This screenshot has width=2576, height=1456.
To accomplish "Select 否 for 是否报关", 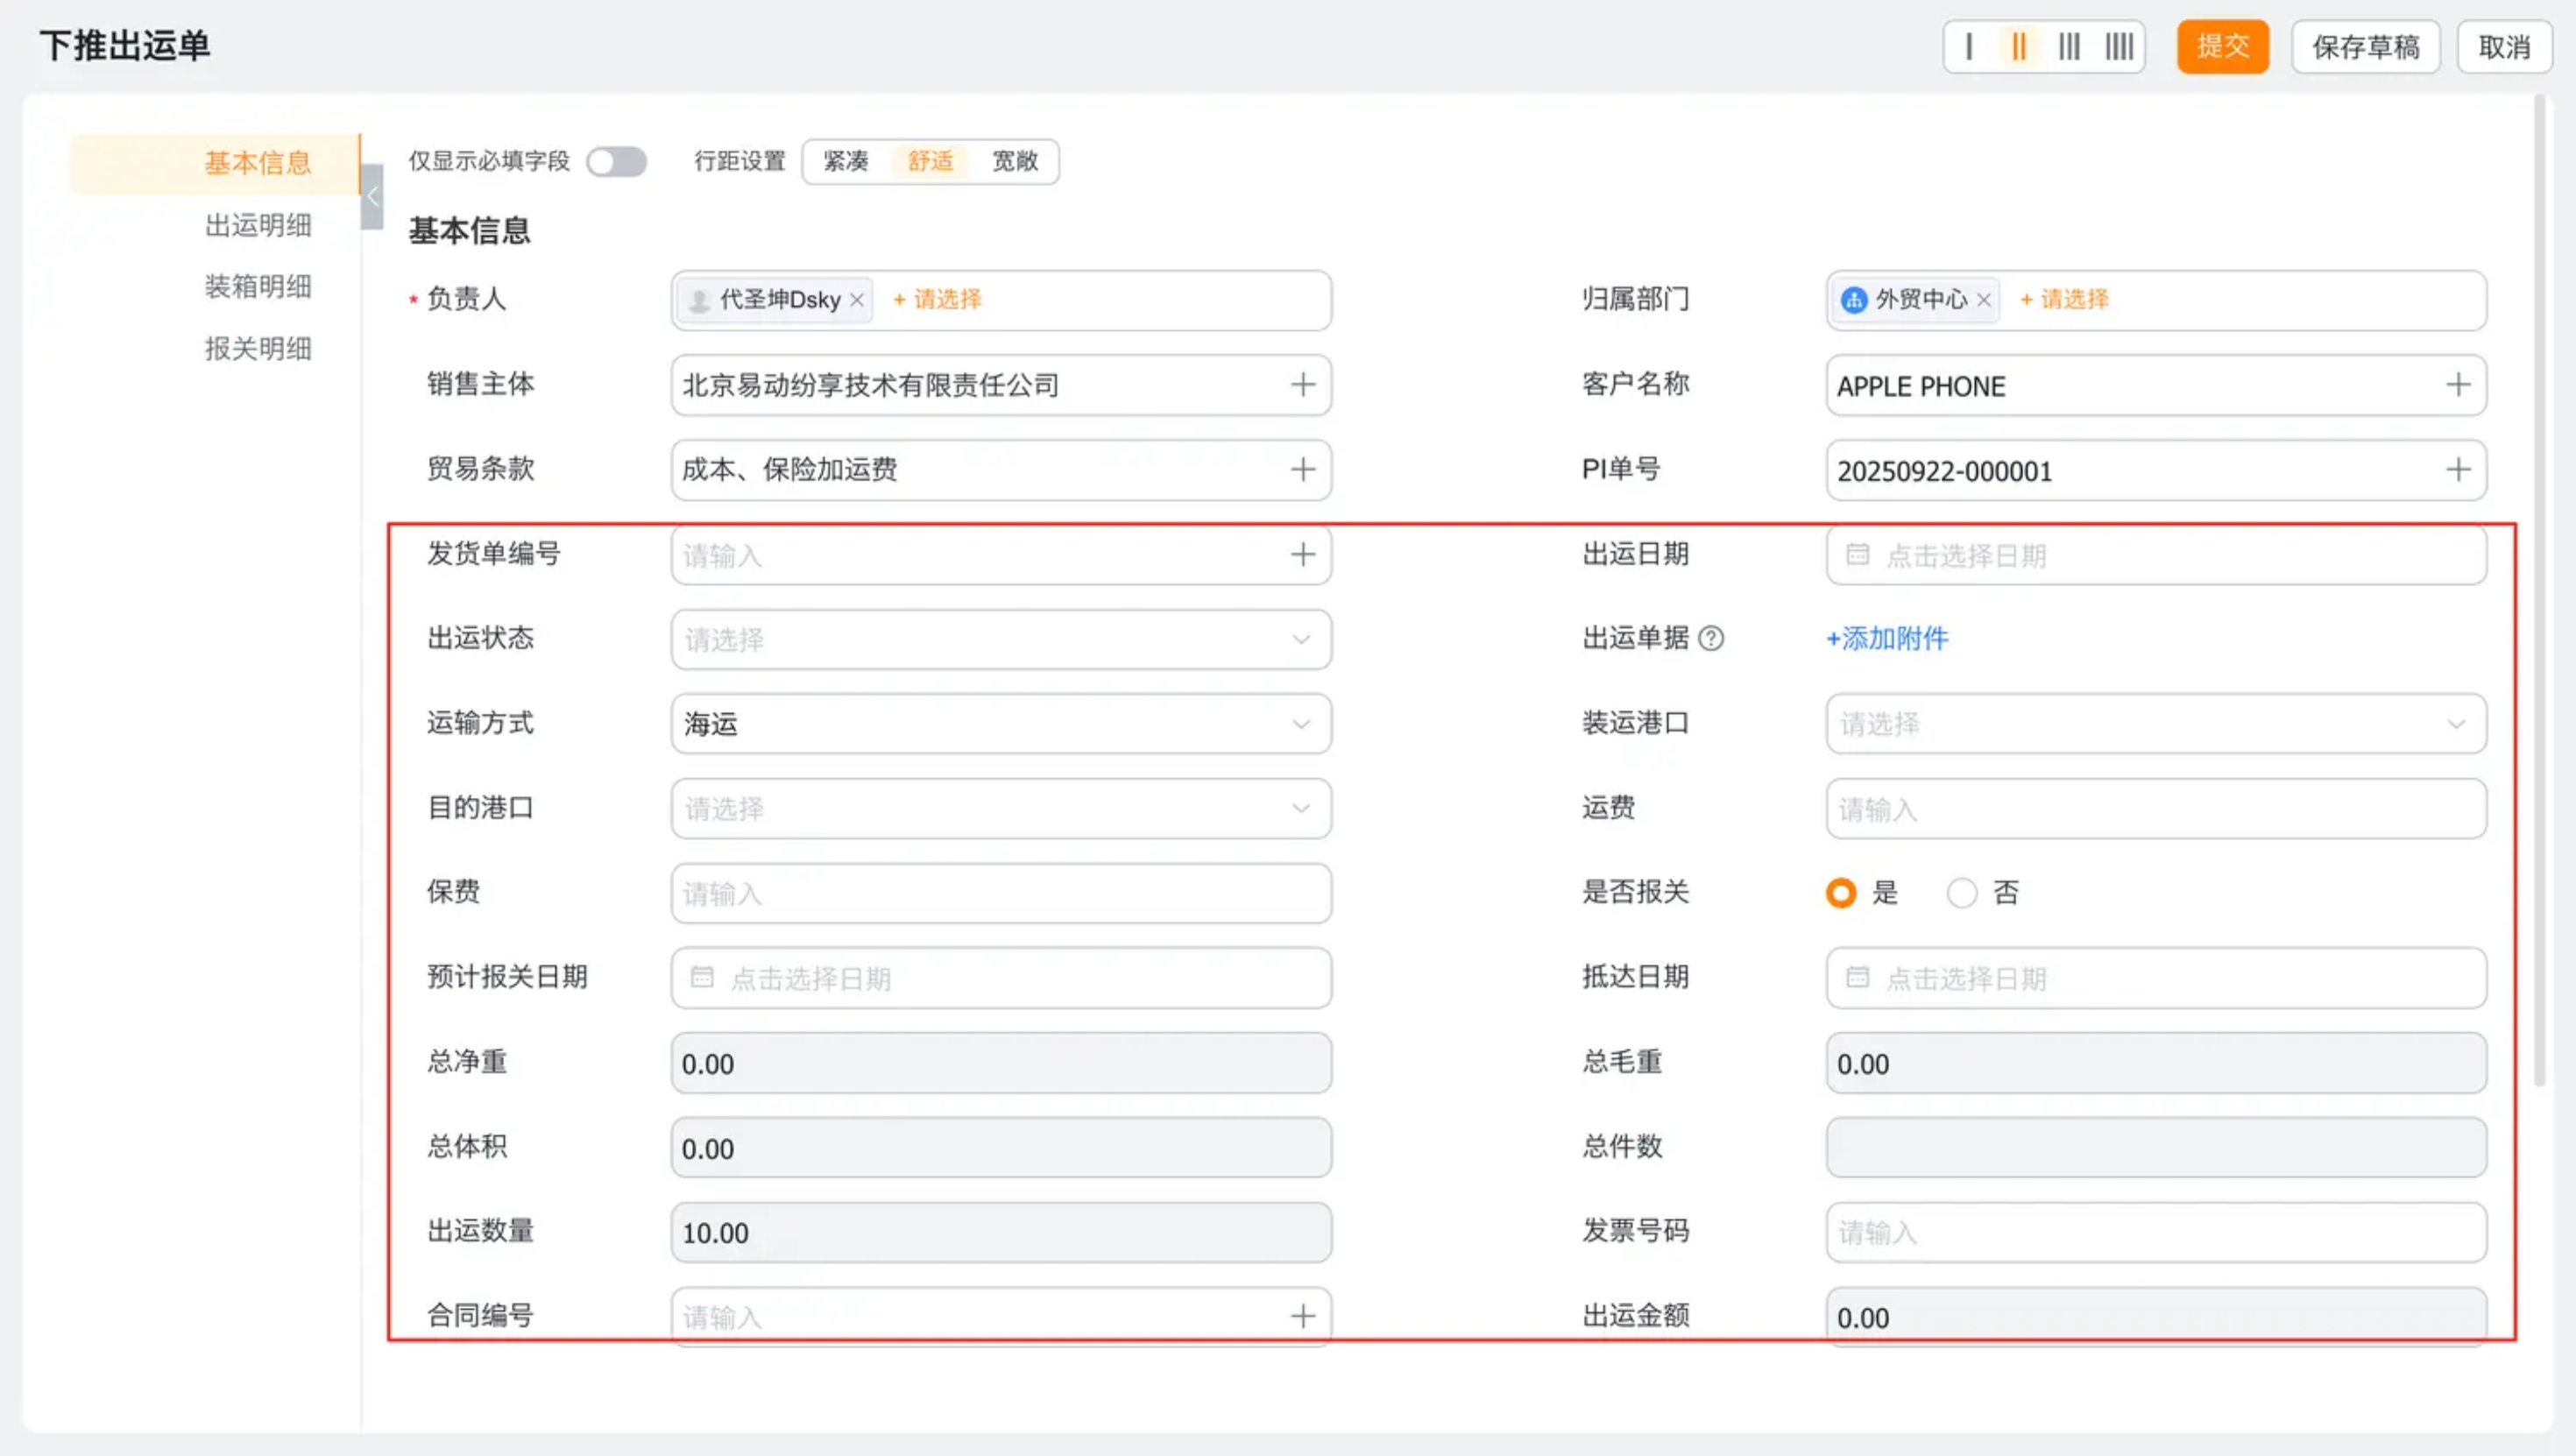I will pos(1962,892).
